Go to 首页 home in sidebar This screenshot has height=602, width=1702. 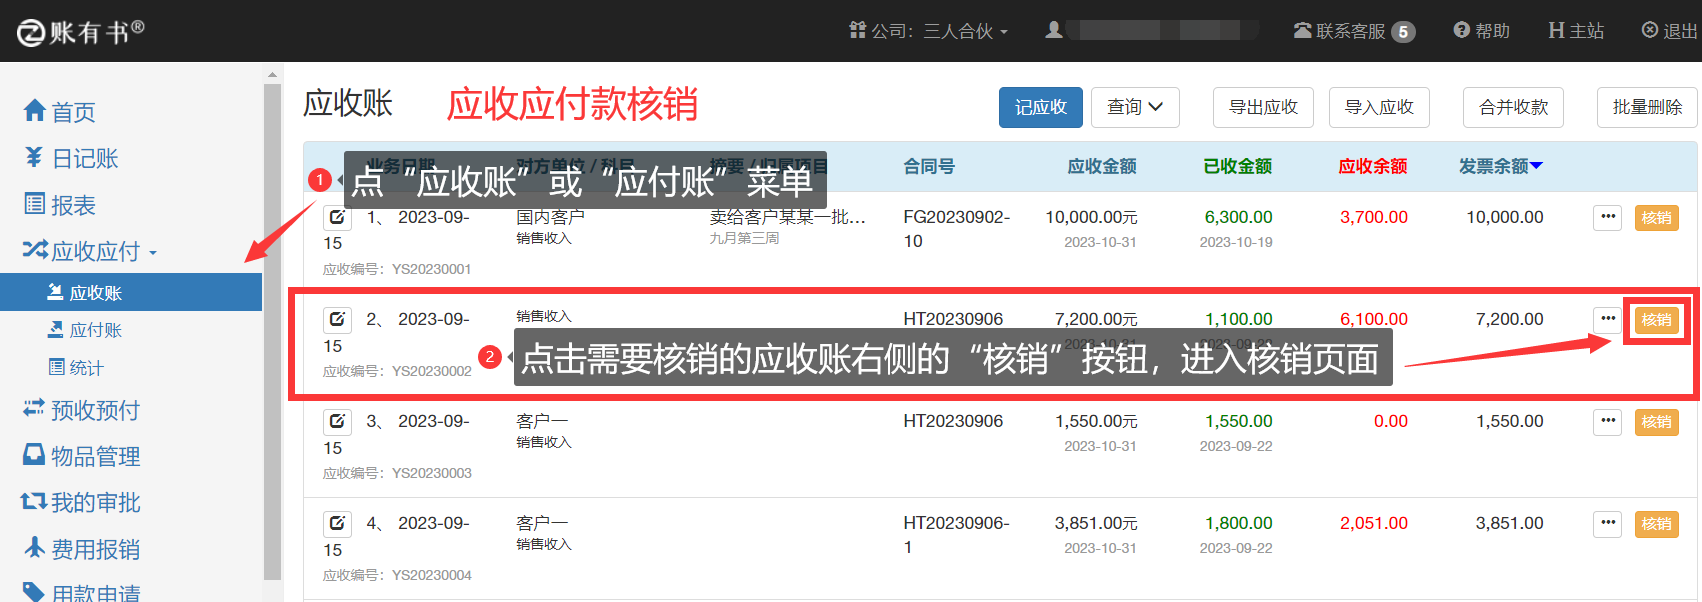click(x=60, y=112)
